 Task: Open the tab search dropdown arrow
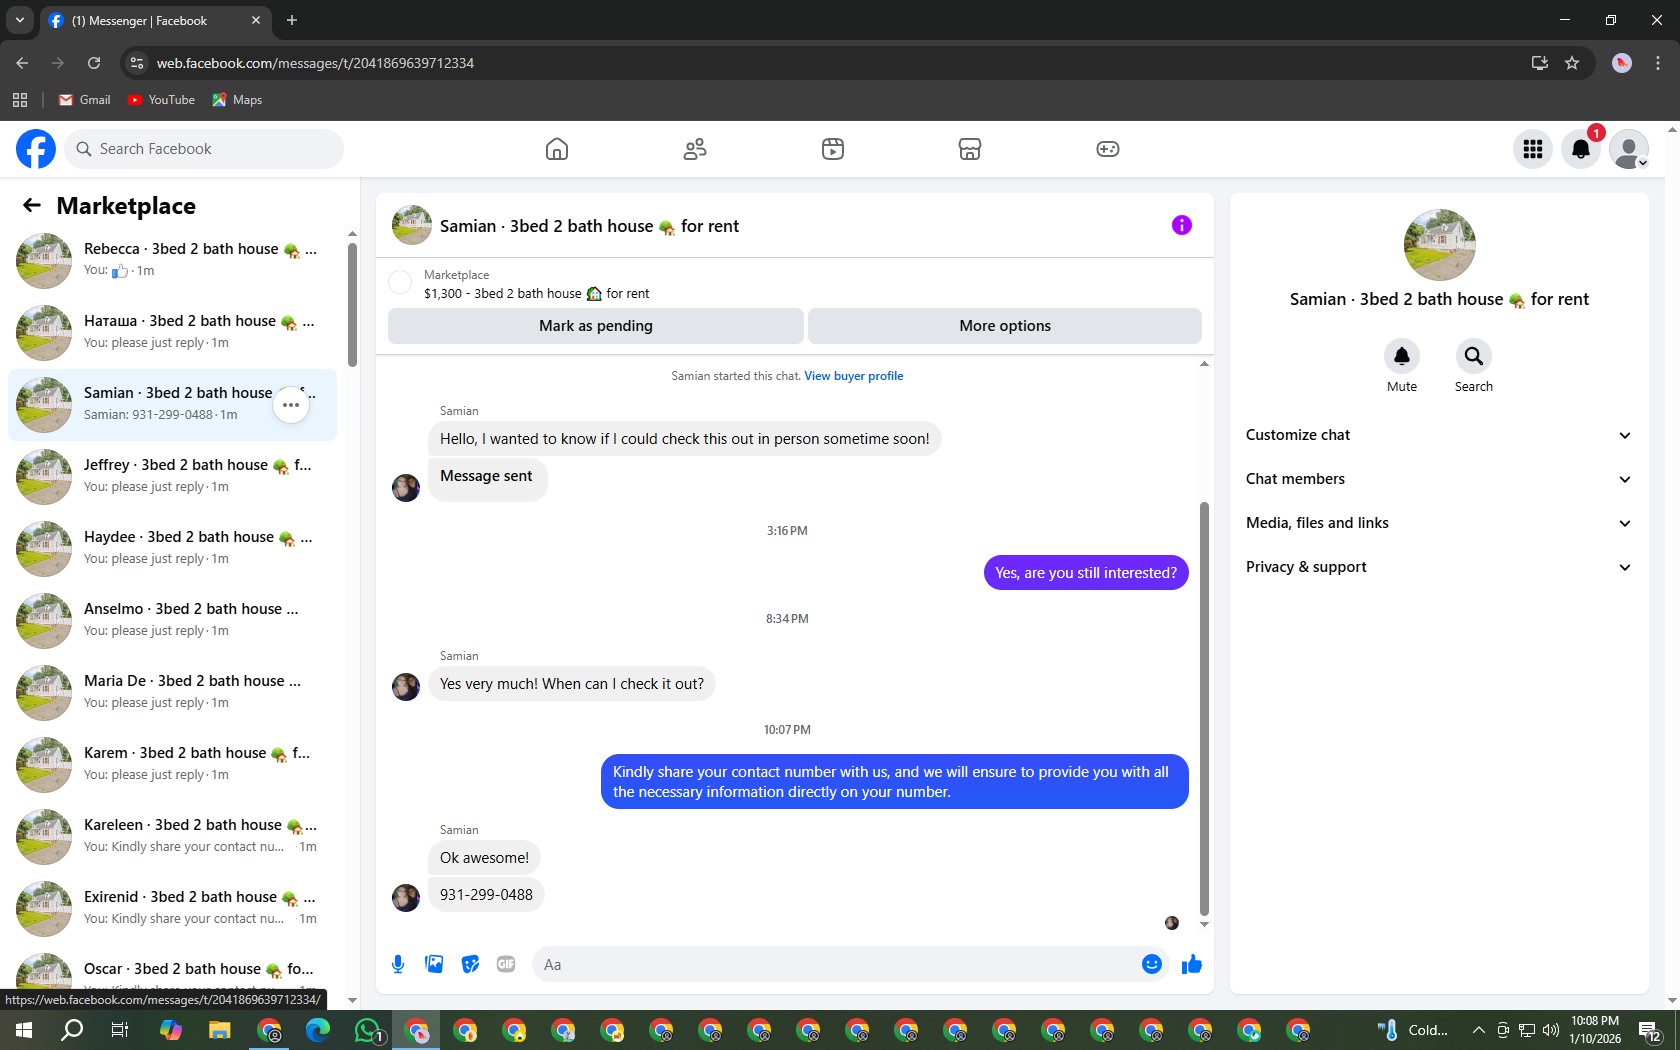(20, 20)
